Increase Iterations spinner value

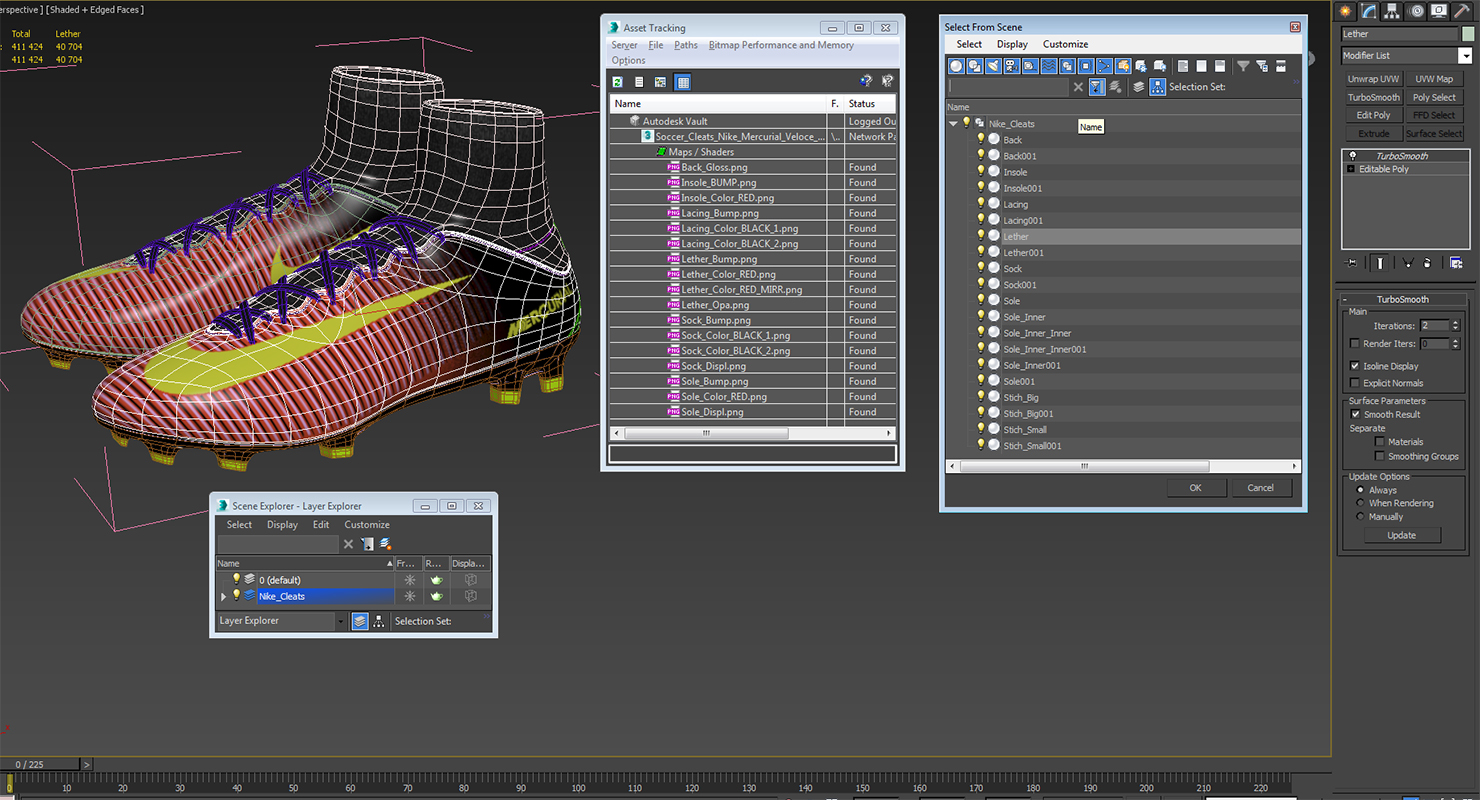point(1455,322)
